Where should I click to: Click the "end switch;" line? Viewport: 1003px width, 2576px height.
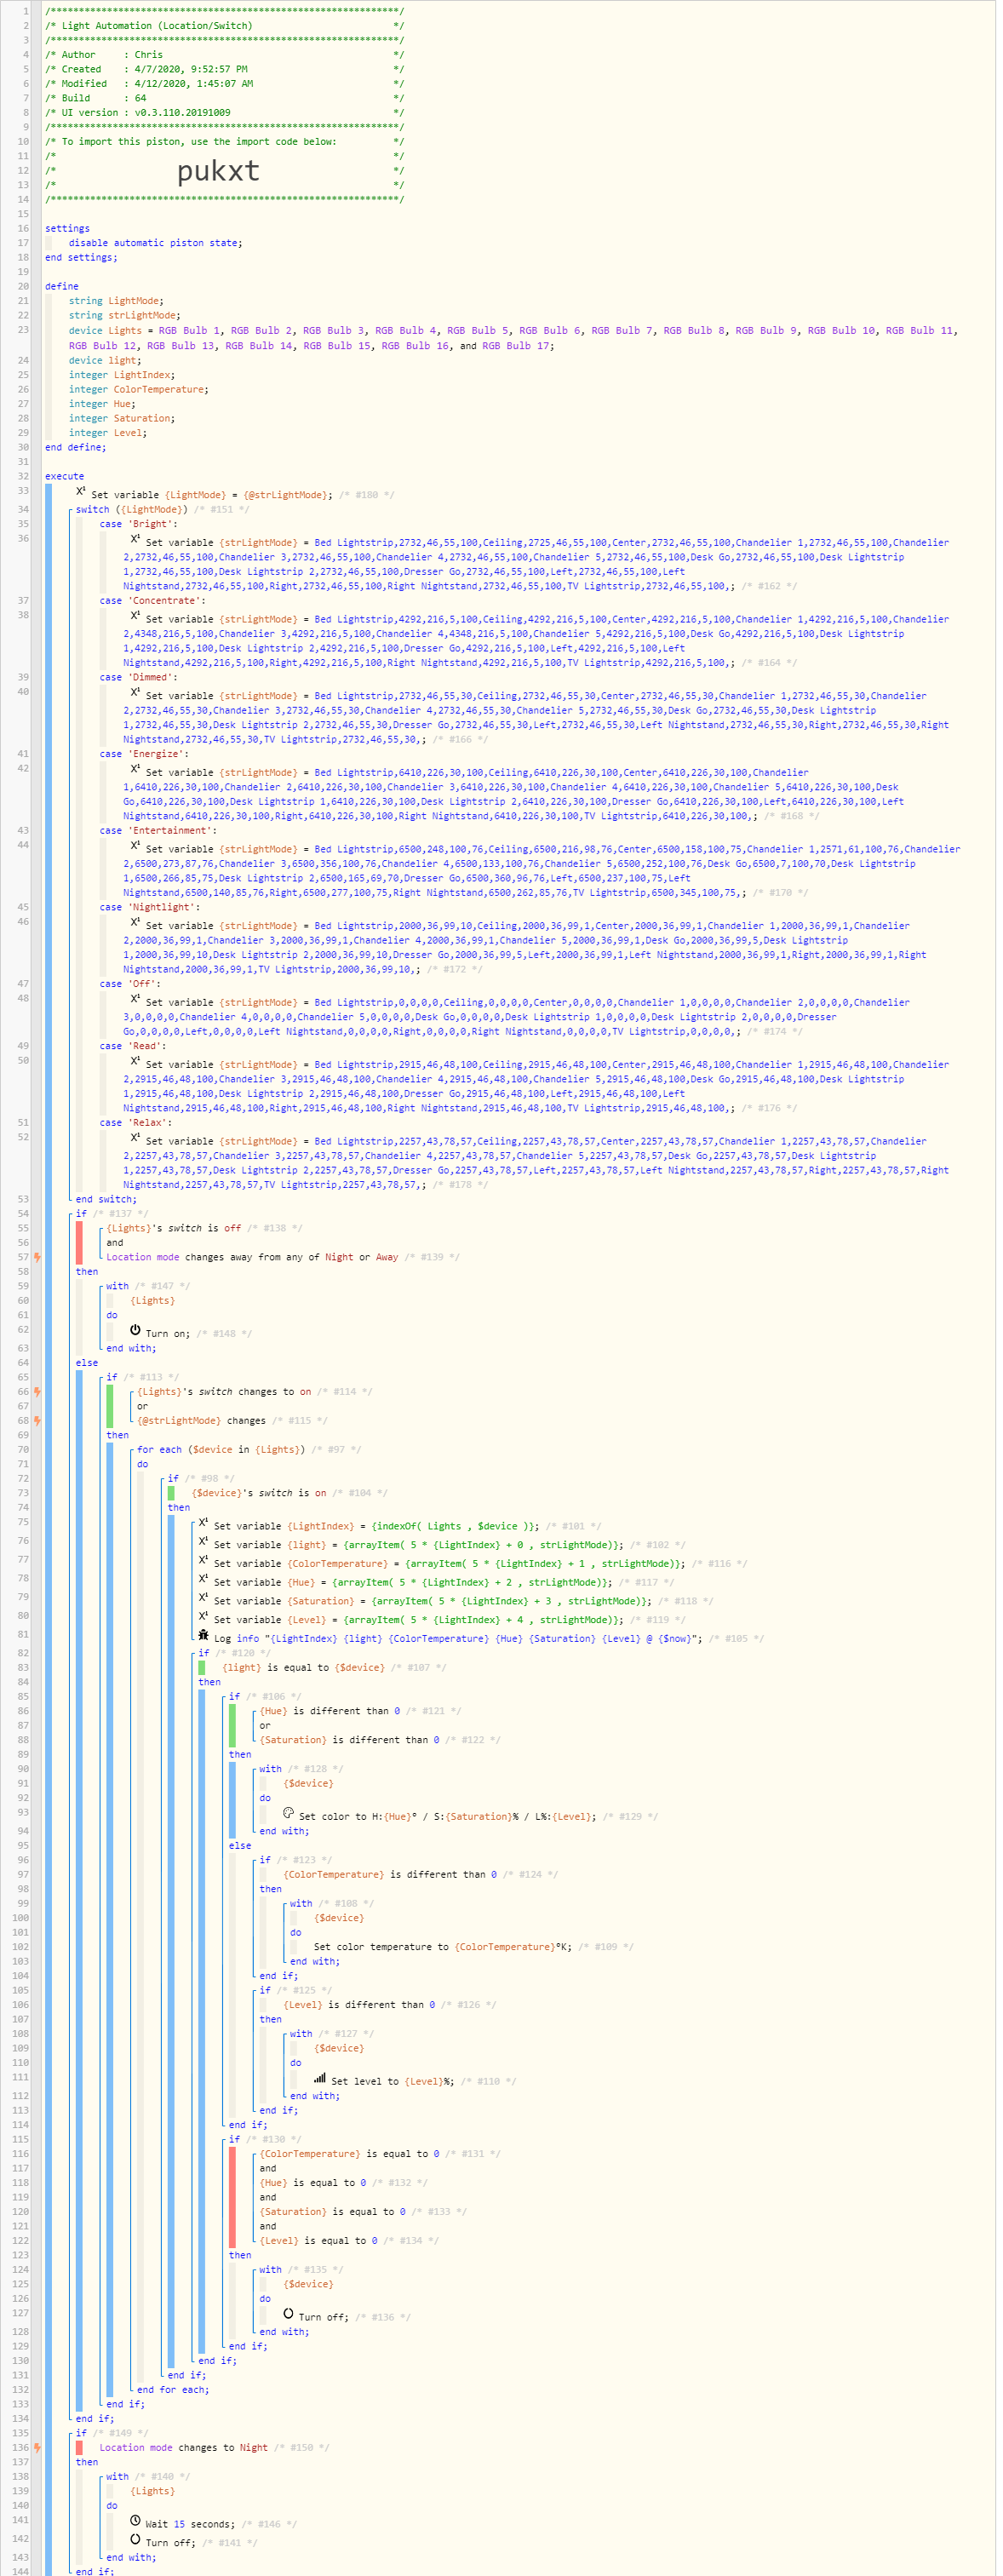tap(106, 1199)
